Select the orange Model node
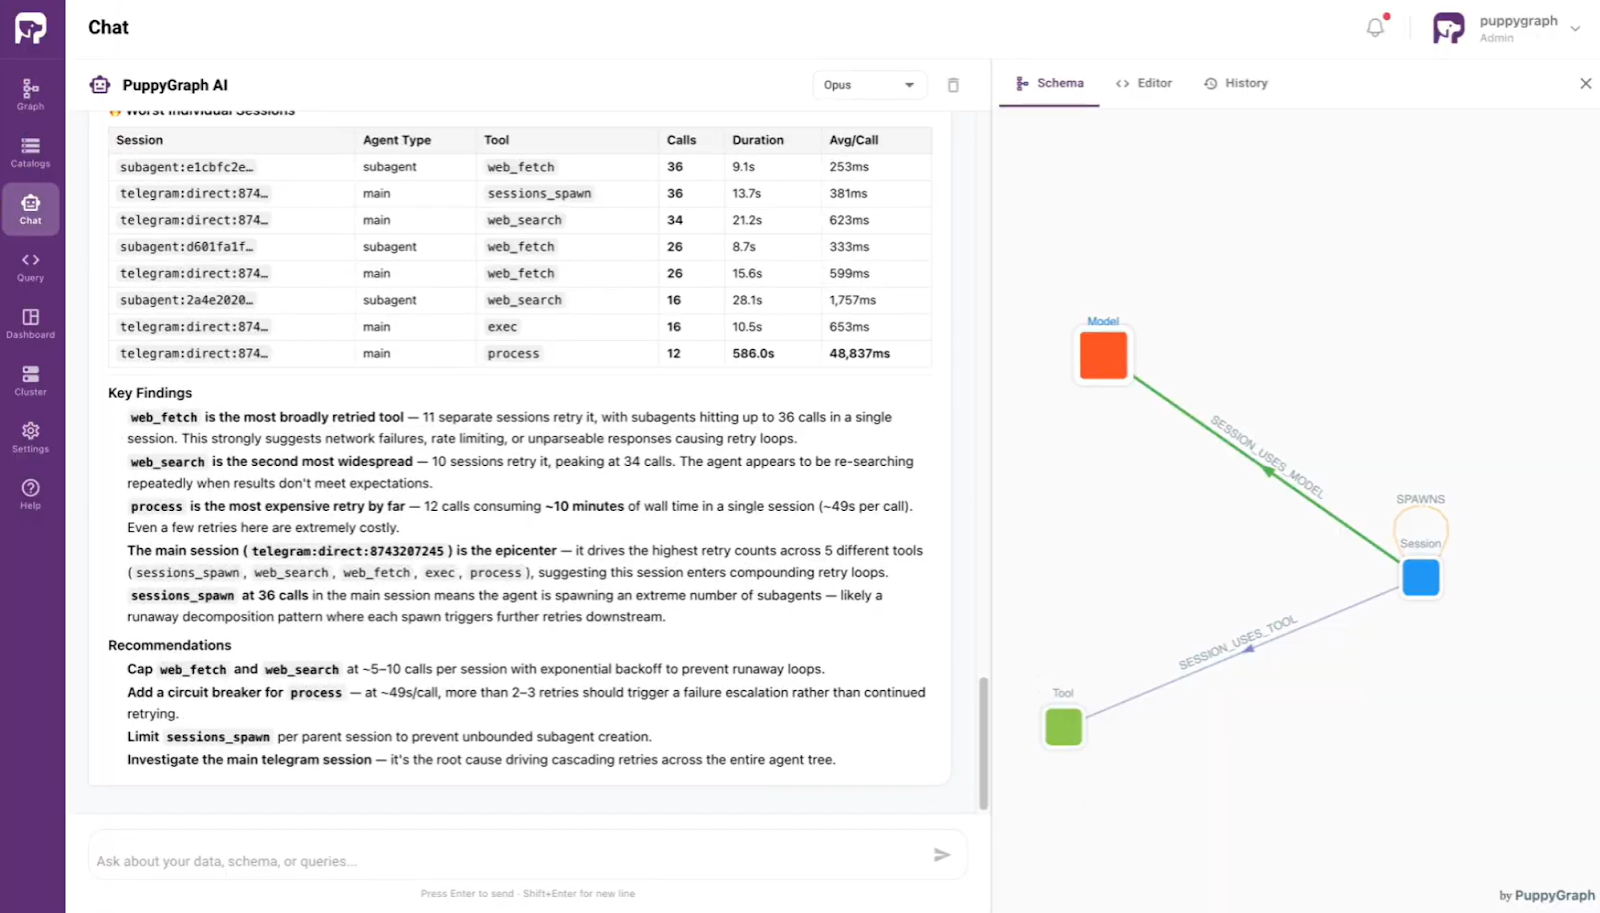The width and height of the screenshot is (1600, 913). [1103, 355]
